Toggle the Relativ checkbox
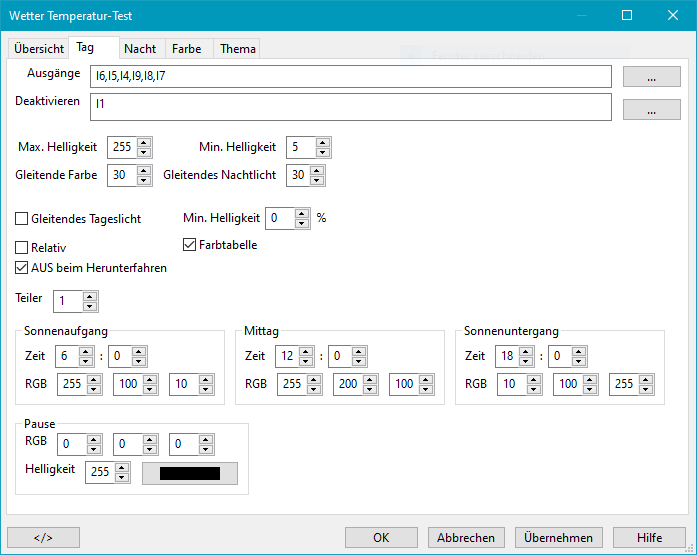This screenshot has width=697, height=555. click(x=22, y=247)
